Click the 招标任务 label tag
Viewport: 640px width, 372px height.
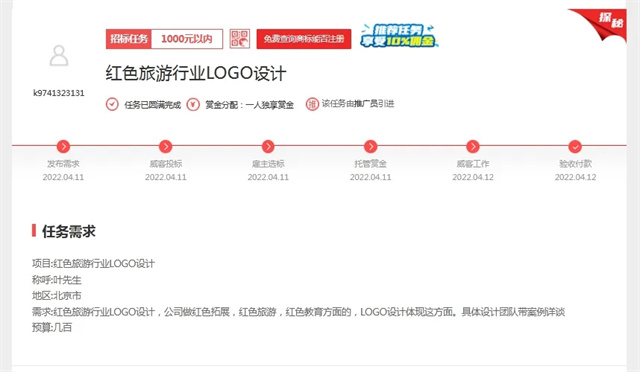click(x=129, y=39)
